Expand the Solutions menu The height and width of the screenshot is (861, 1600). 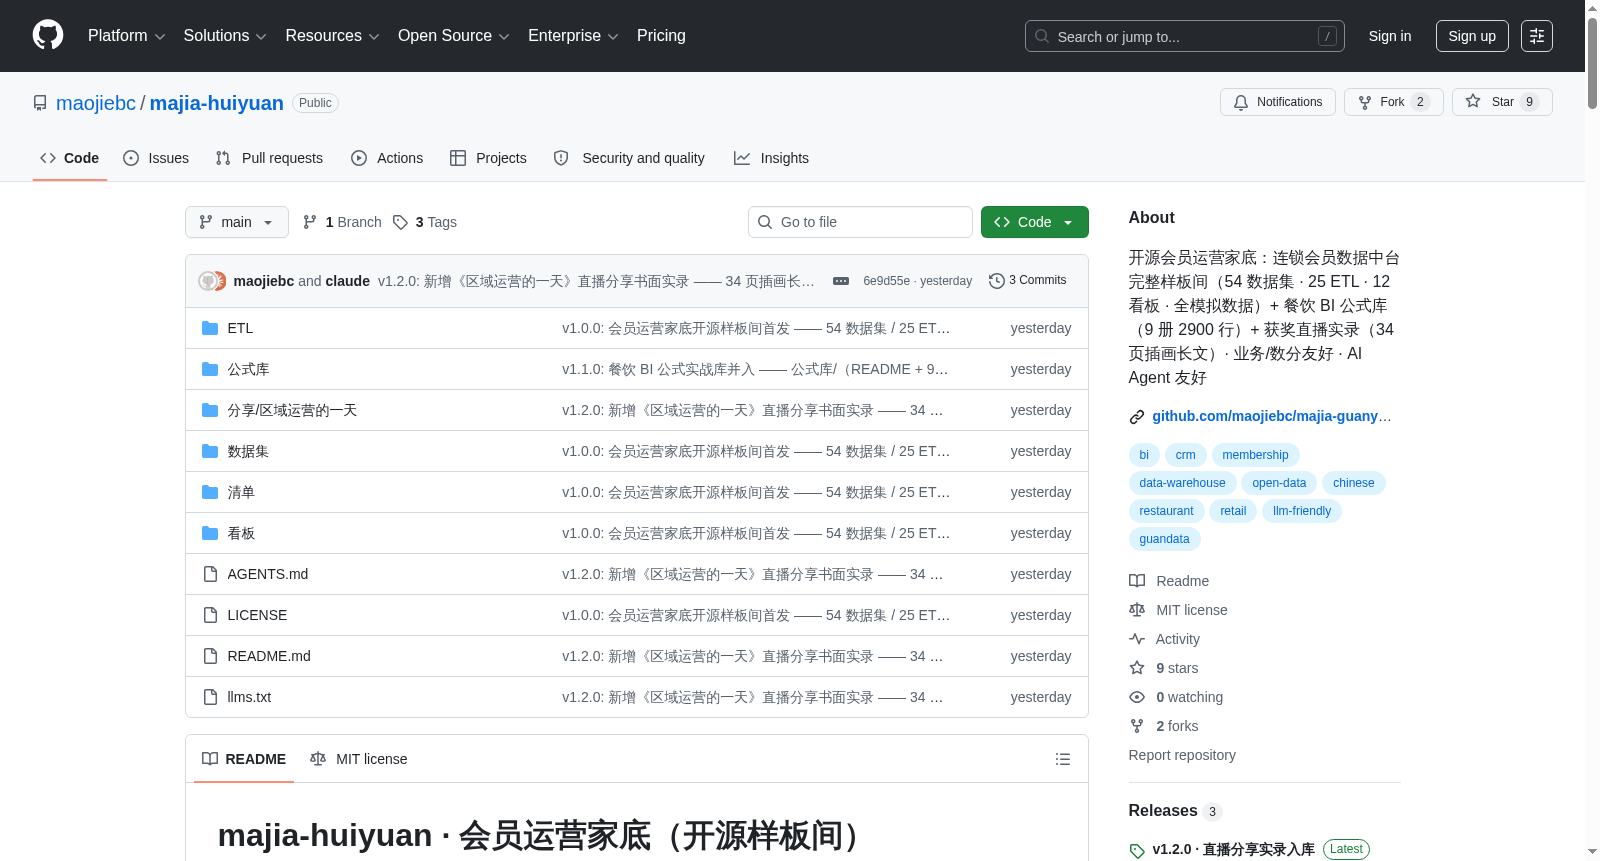[x=225, y=36]
